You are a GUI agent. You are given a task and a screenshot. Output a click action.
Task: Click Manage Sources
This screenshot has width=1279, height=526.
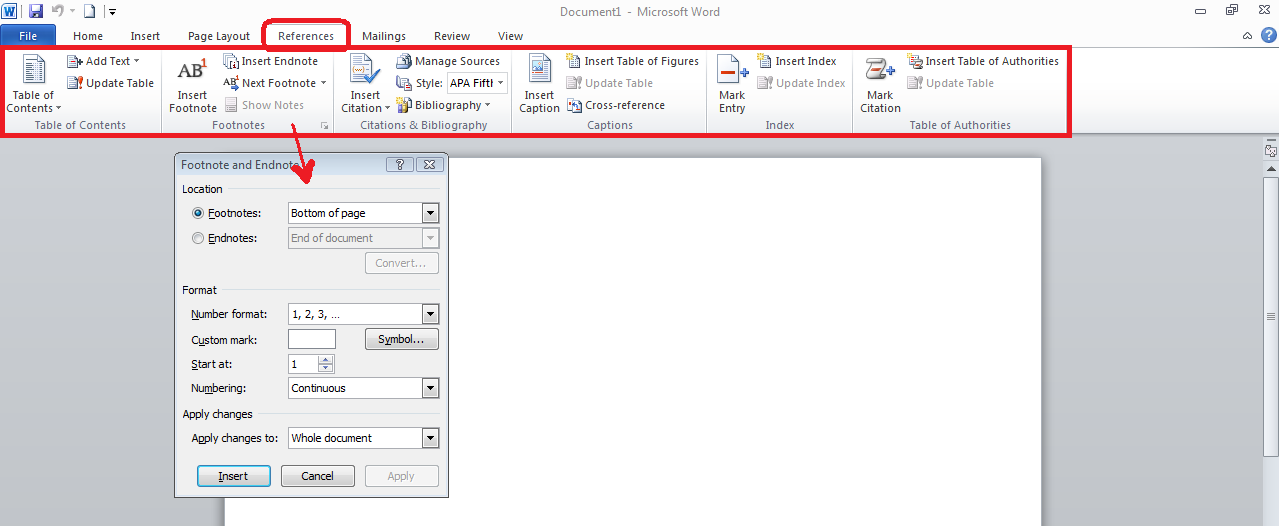point(448,61)
